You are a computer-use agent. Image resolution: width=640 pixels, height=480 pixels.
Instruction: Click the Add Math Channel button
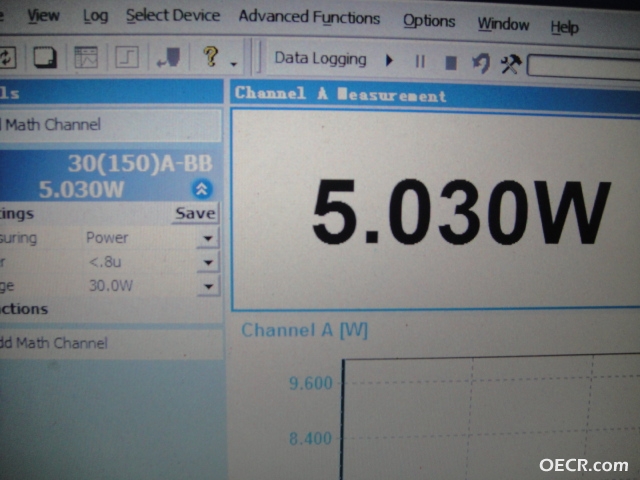point(111,343)
